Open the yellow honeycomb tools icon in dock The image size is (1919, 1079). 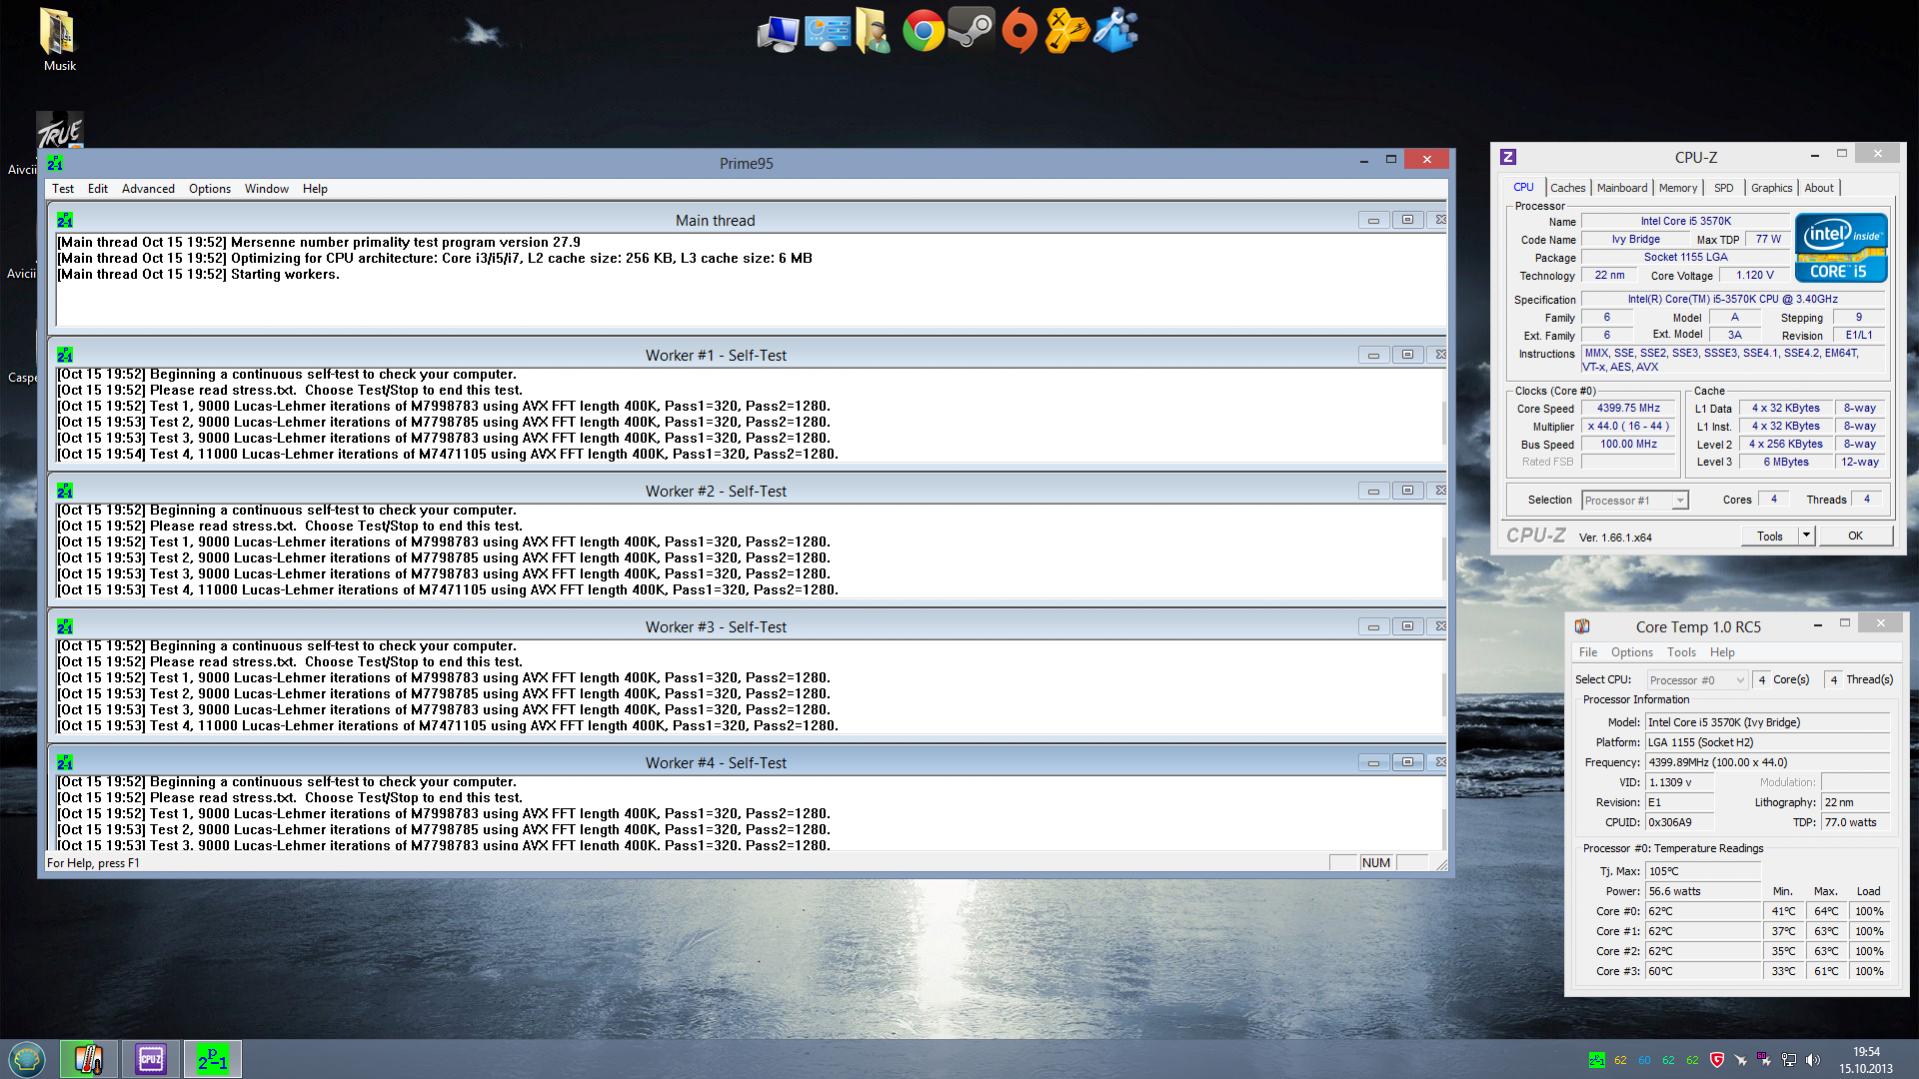(x=1066, y=31)
